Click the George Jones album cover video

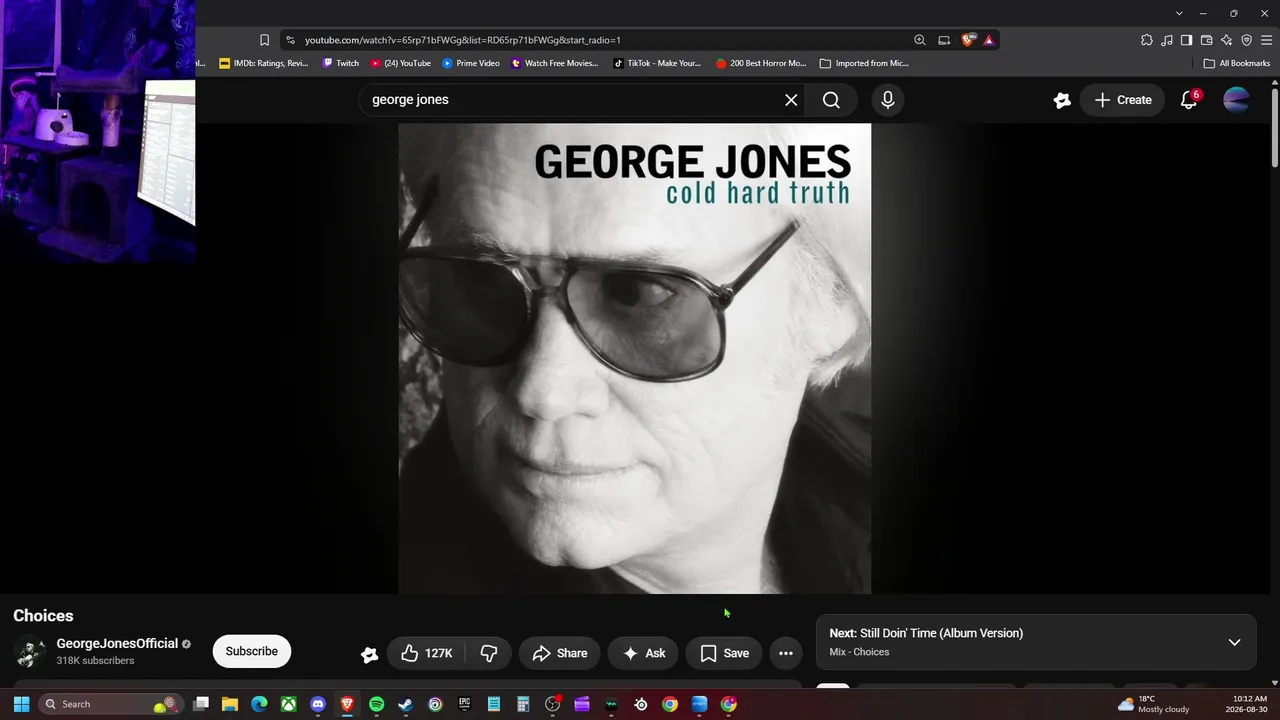coord(635,358)
